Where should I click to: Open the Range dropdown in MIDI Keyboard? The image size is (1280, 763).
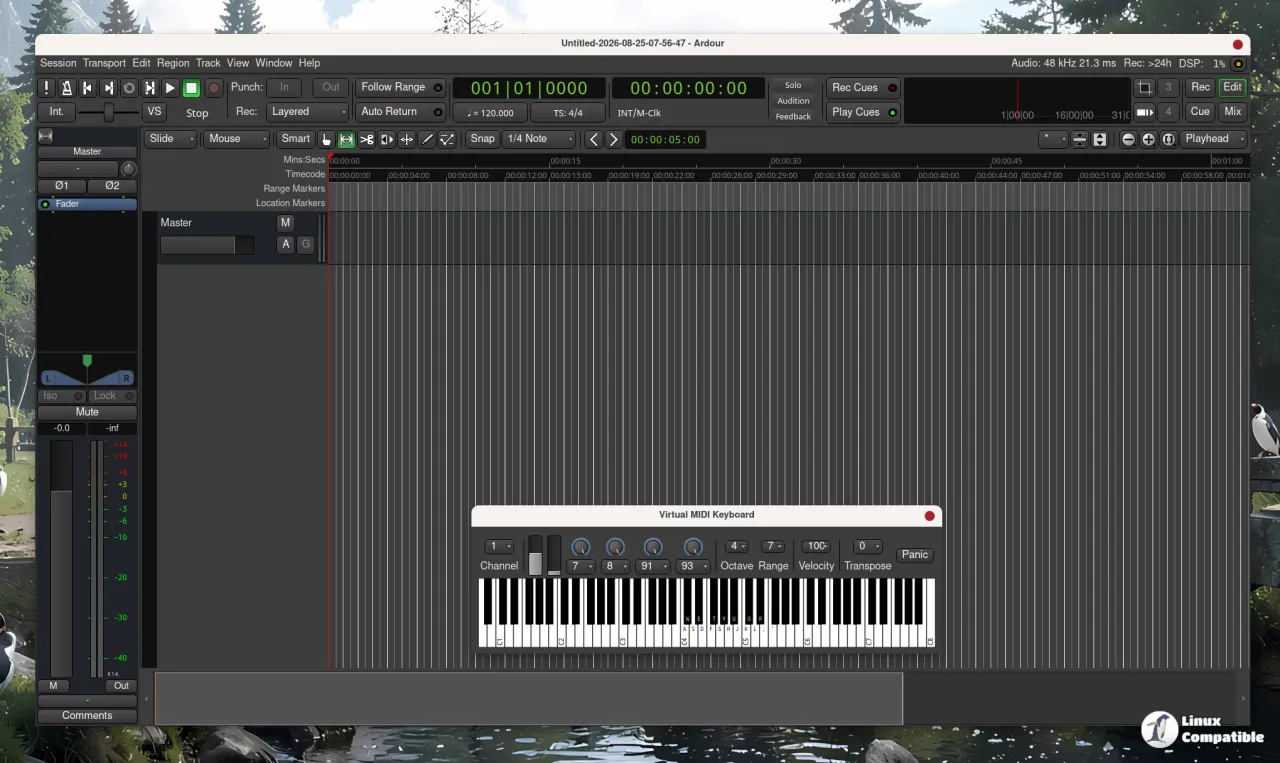[x=773, y=546]
